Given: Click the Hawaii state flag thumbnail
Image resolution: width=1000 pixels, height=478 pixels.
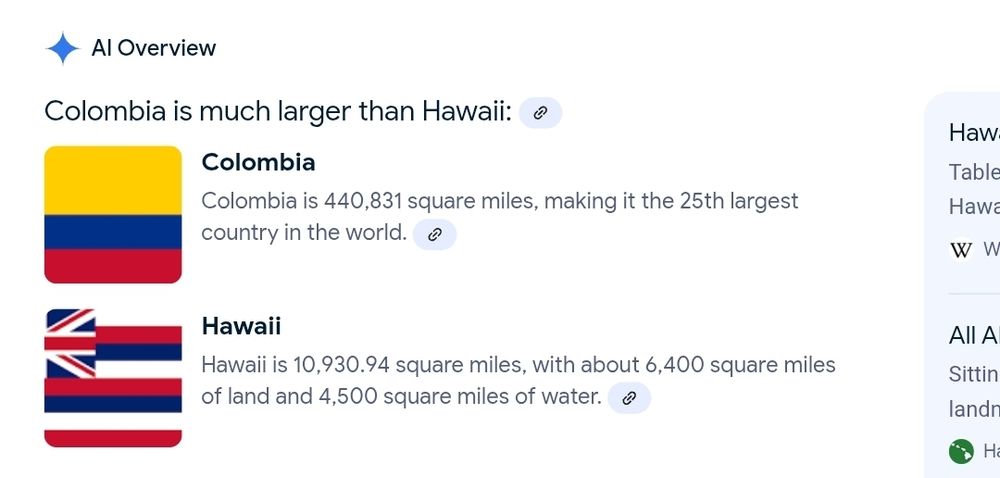Looking at the screenshot, I should (x=113, y=378).
